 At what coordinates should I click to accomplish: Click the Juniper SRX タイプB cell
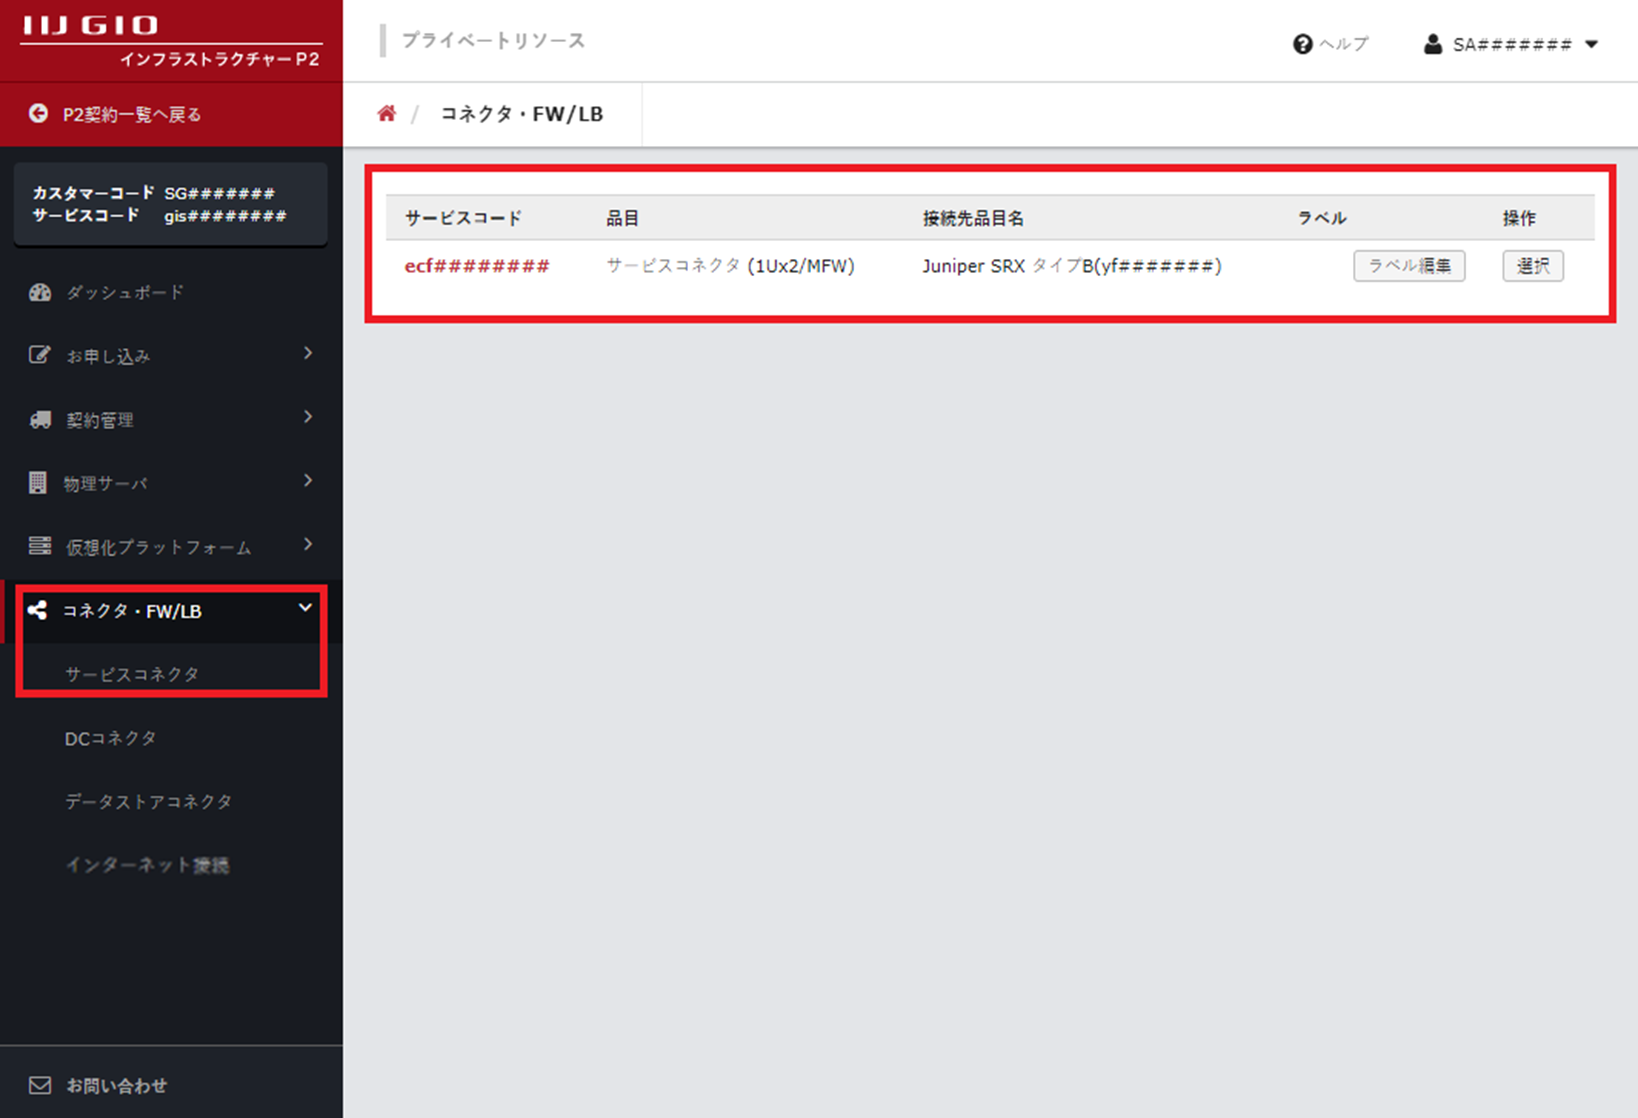click(x=1071, y=266)
